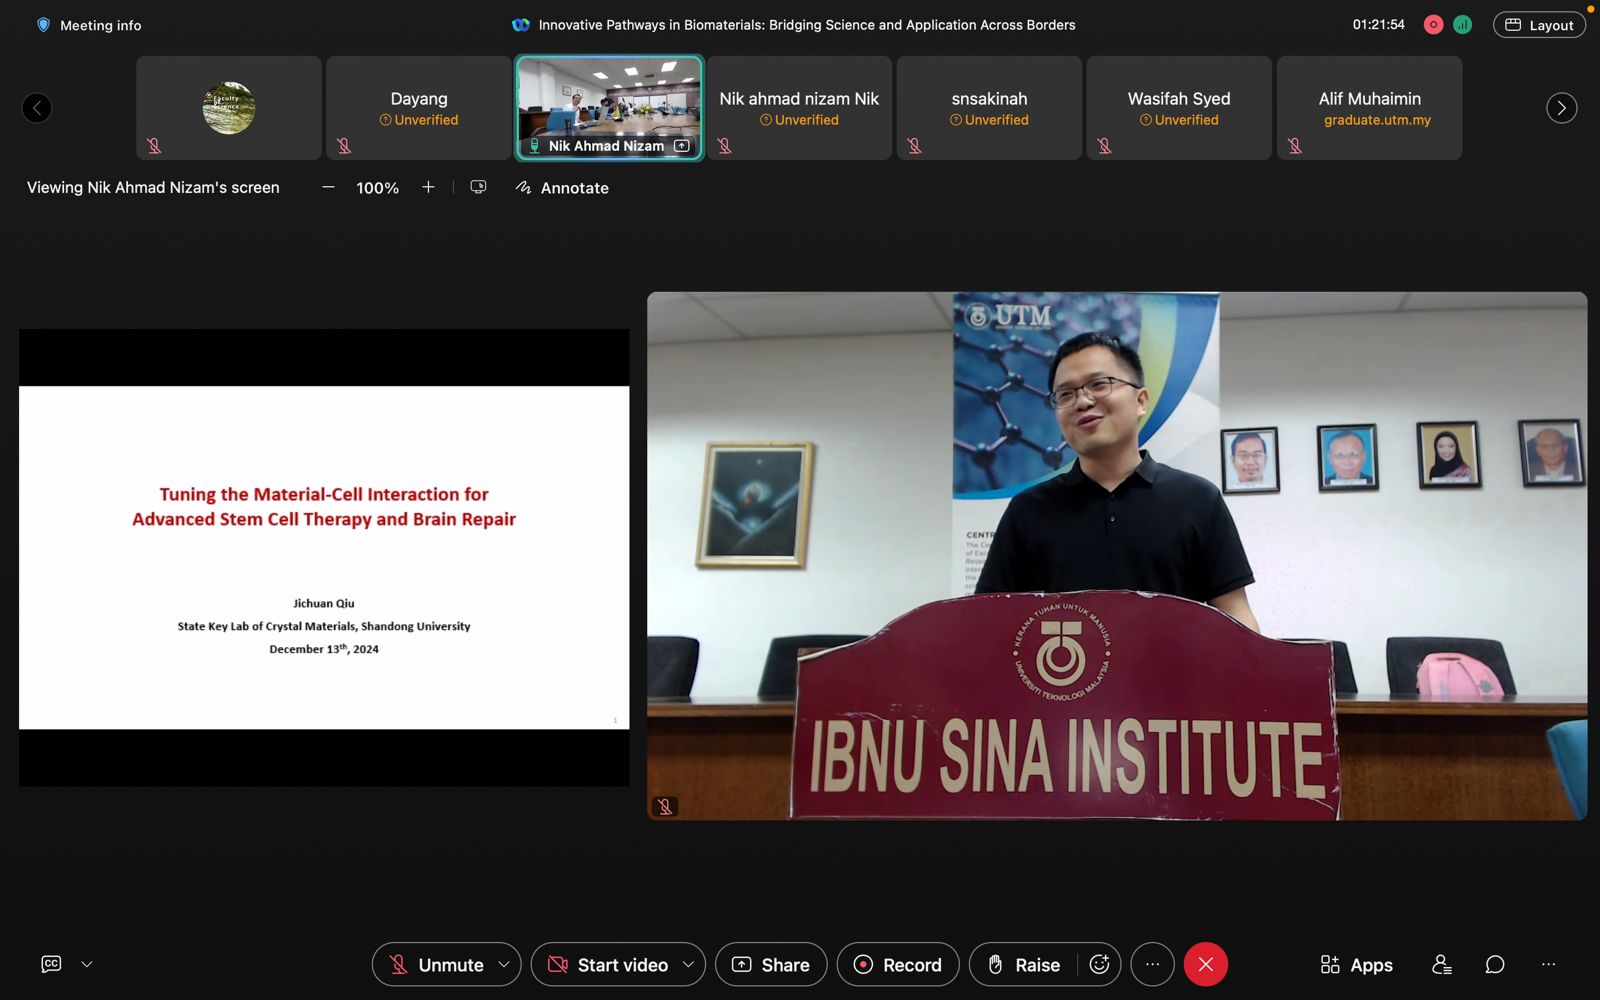The width and height of the screenshot is (1600, 1000).
Task: Open the Annotate tool
Action: click(562, 188)
